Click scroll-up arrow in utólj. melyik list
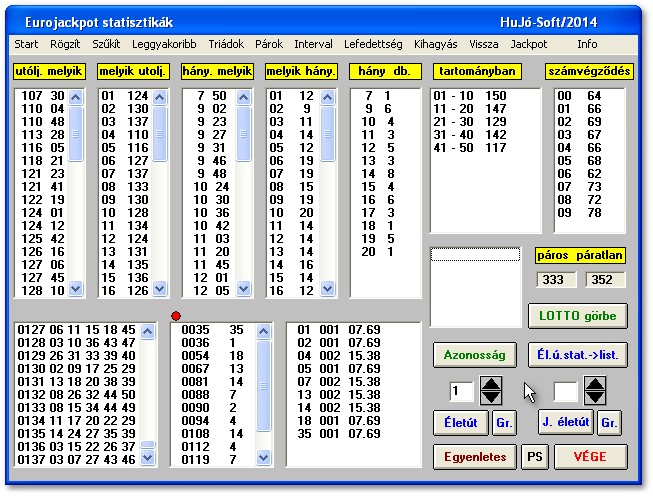Image resolution: width=653 pixels, height=496 pixels. (x=75, y=98)
